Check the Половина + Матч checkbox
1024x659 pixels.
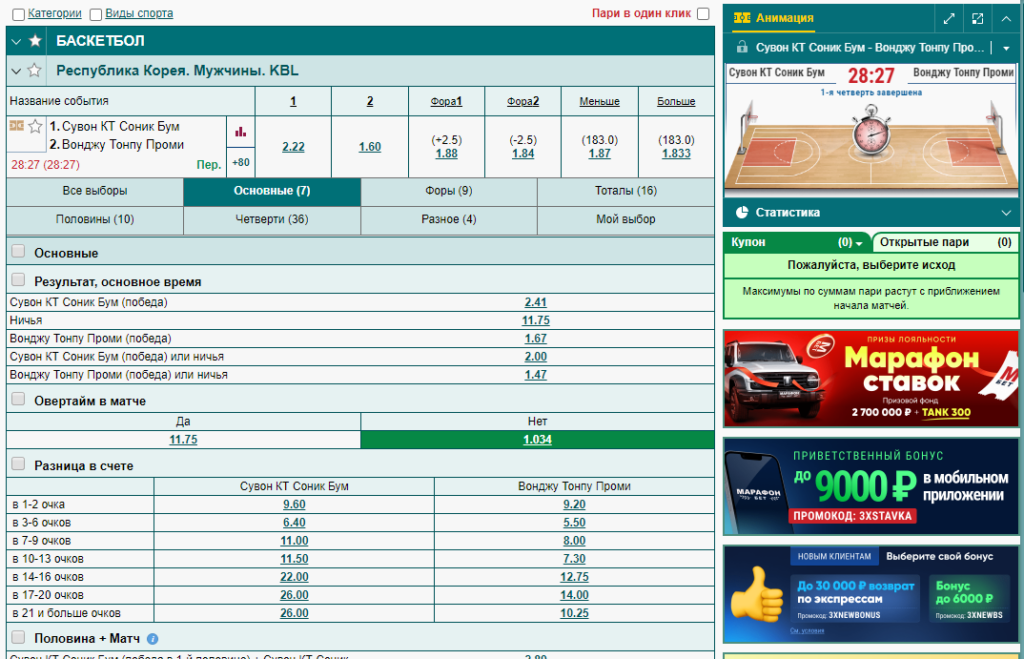coord(18,637)
